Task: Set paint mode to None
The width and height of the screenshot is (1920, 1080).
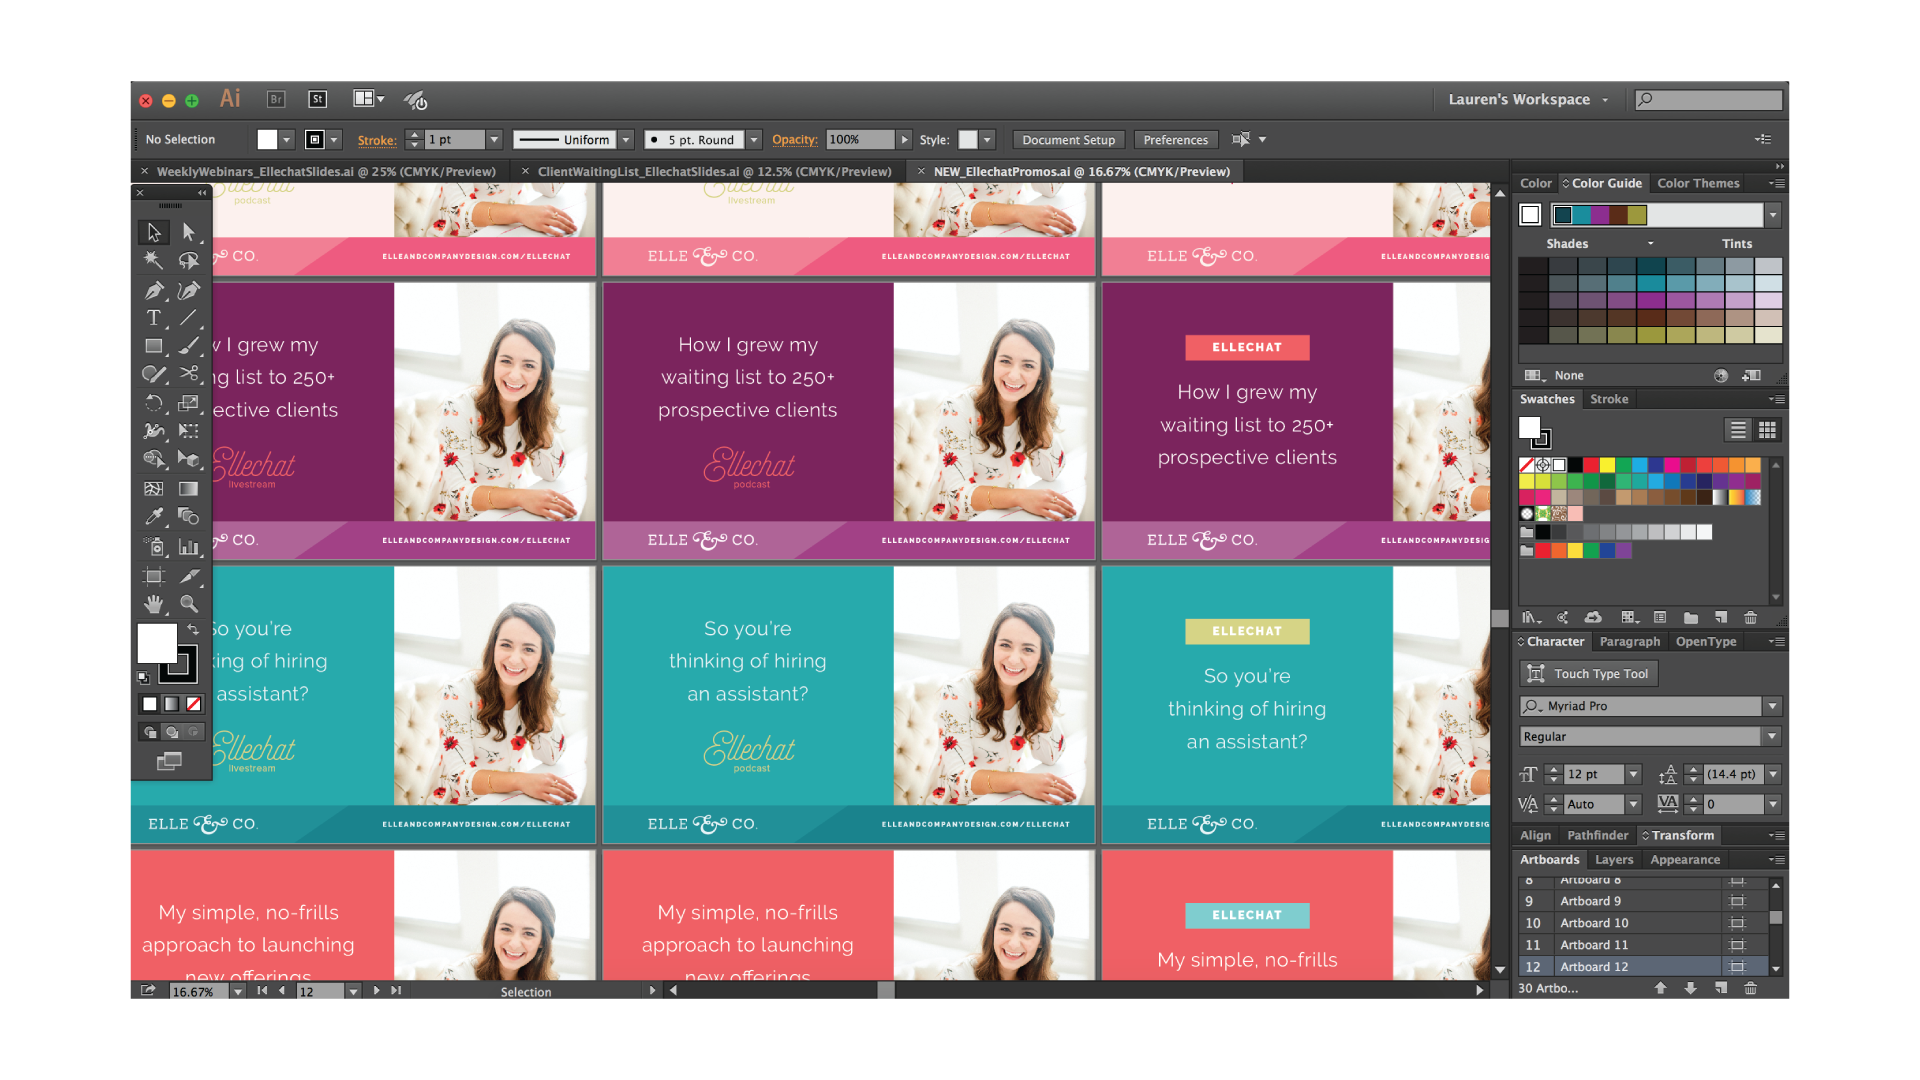Action: pos(194,704)
